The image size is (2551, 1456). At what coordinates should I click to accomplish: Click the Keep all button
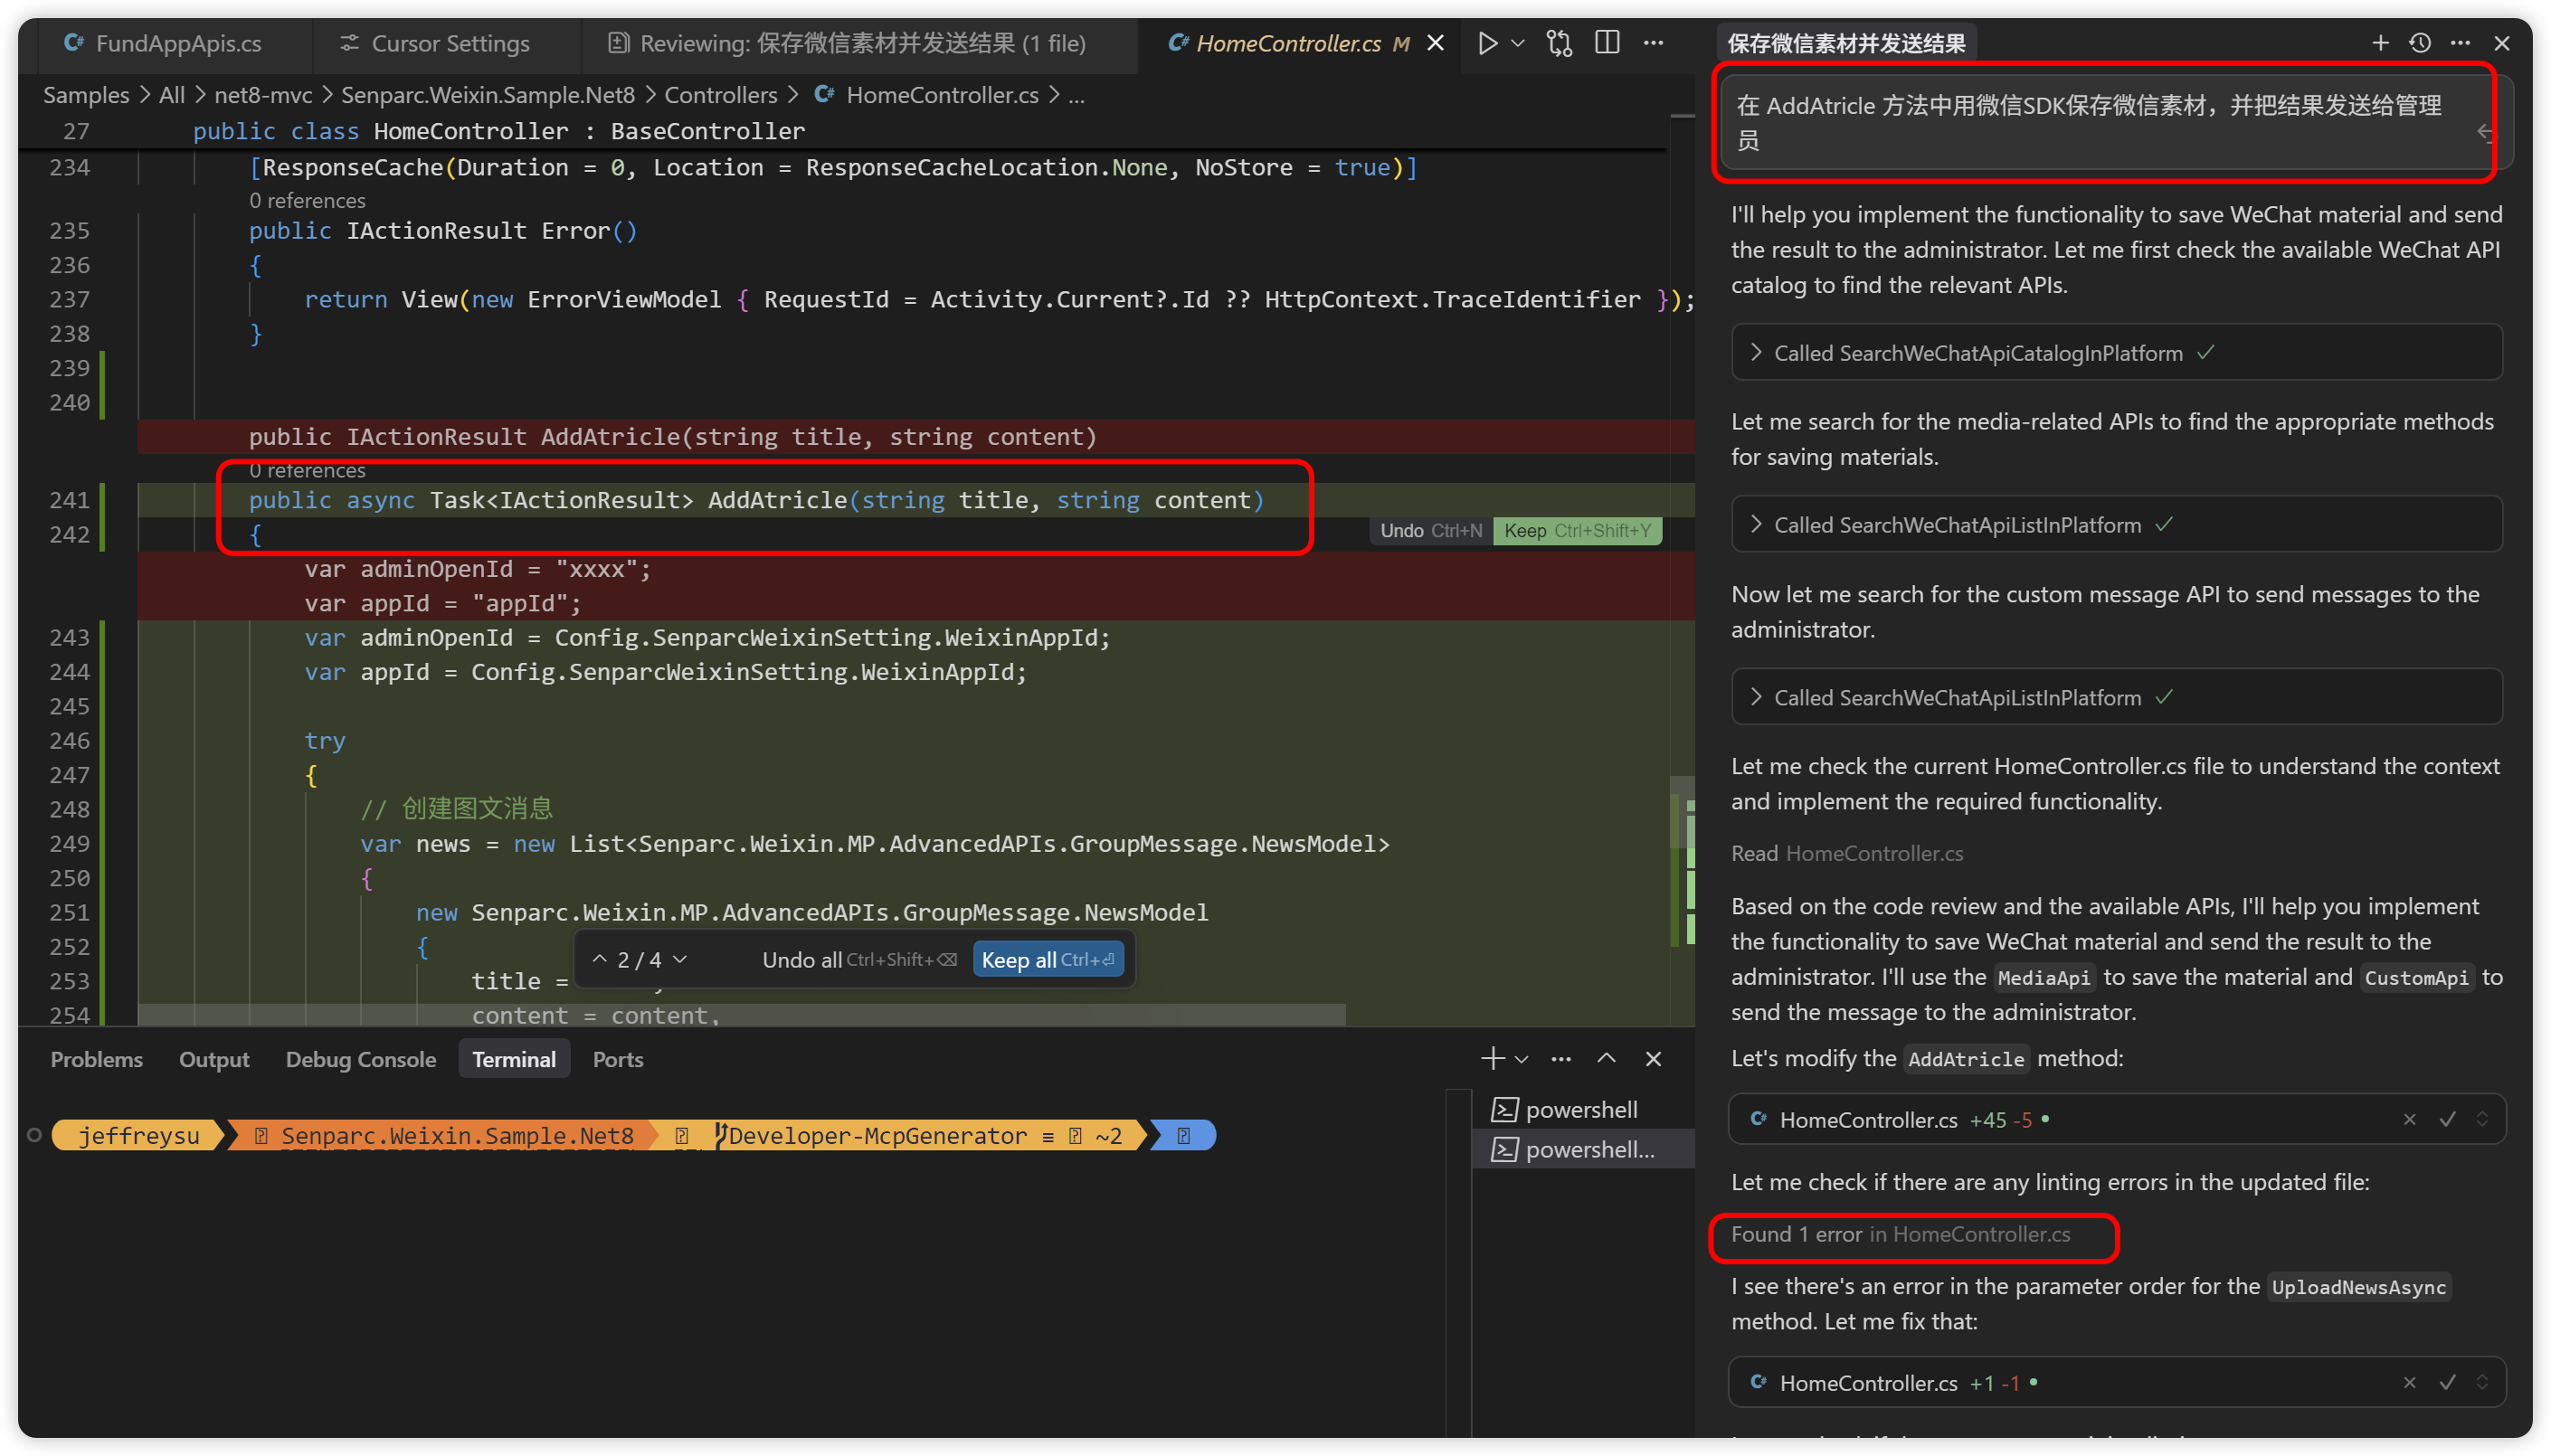click(1047, 959)
